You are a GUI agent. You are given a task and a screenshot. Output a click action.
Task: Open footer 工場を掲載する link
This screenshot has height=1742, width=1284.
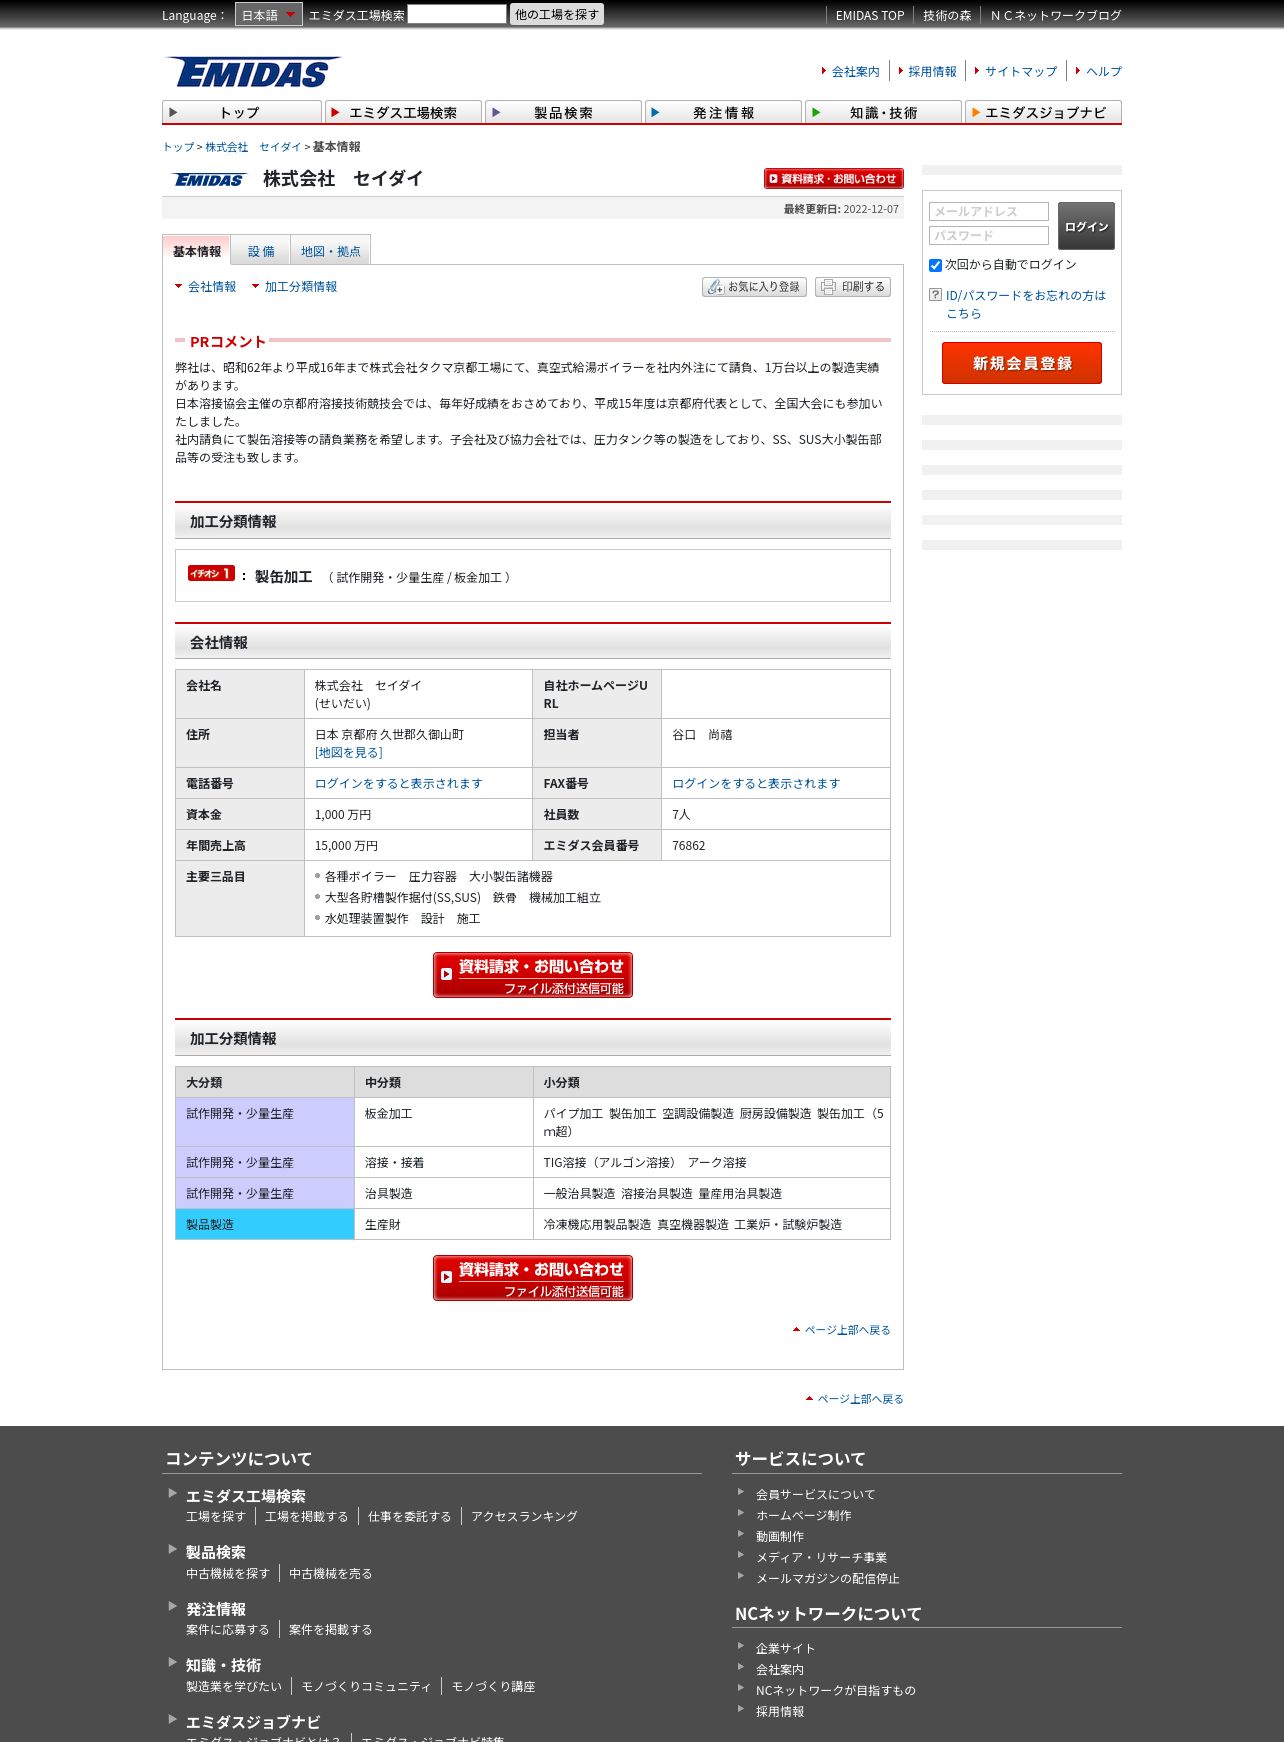(306, 1517)
